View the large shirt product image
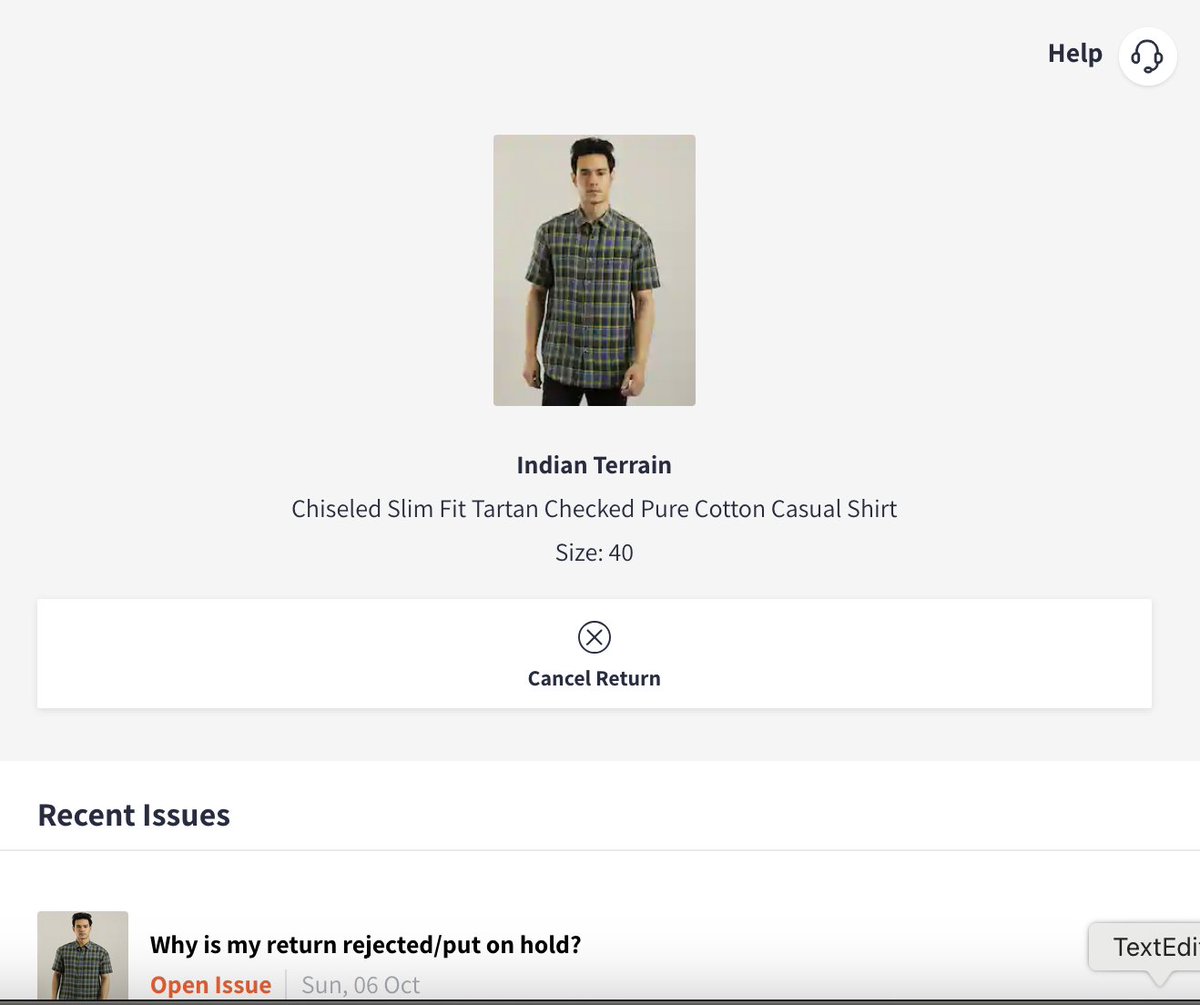Image resolution: width=1200 pixels, height=1005 pixels. tap(594, 269)
